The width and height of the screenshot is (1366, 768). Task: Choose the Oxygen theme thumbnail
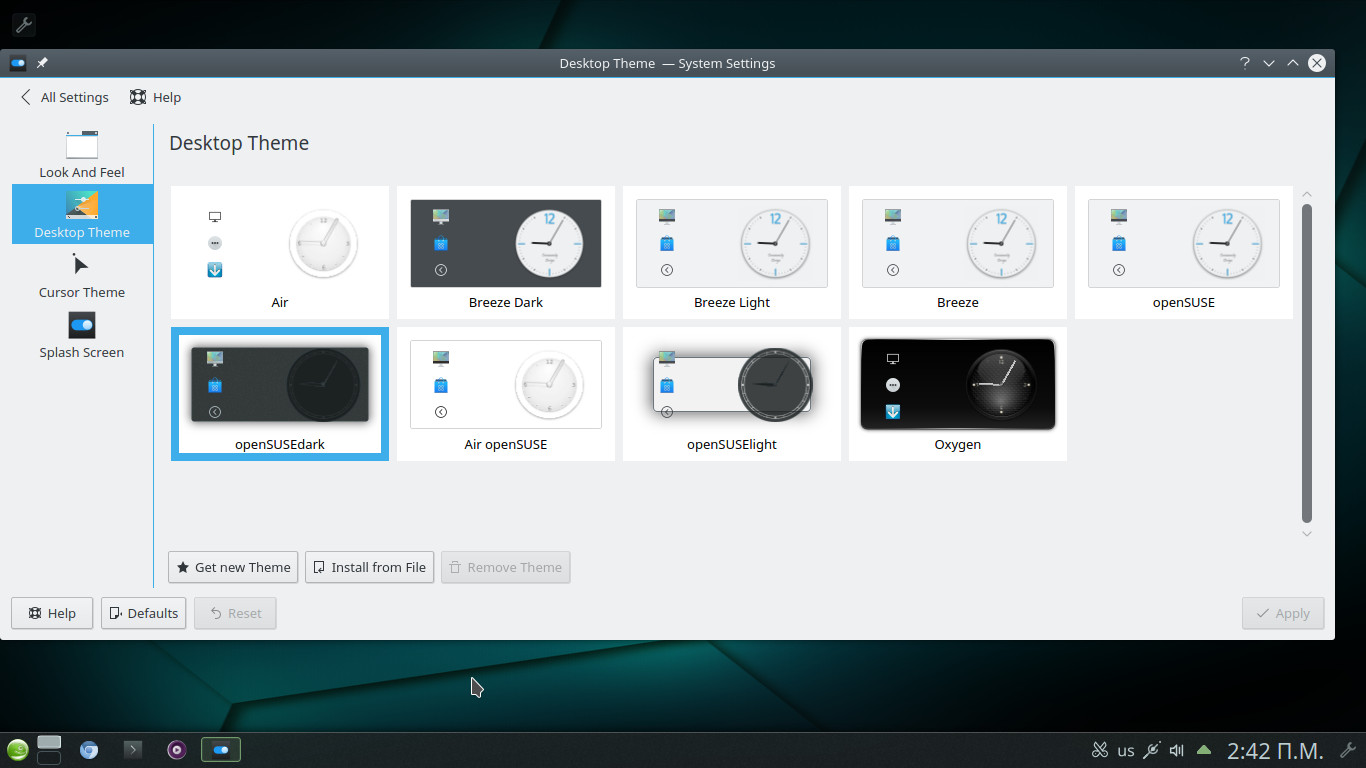[x=957, y=394]
